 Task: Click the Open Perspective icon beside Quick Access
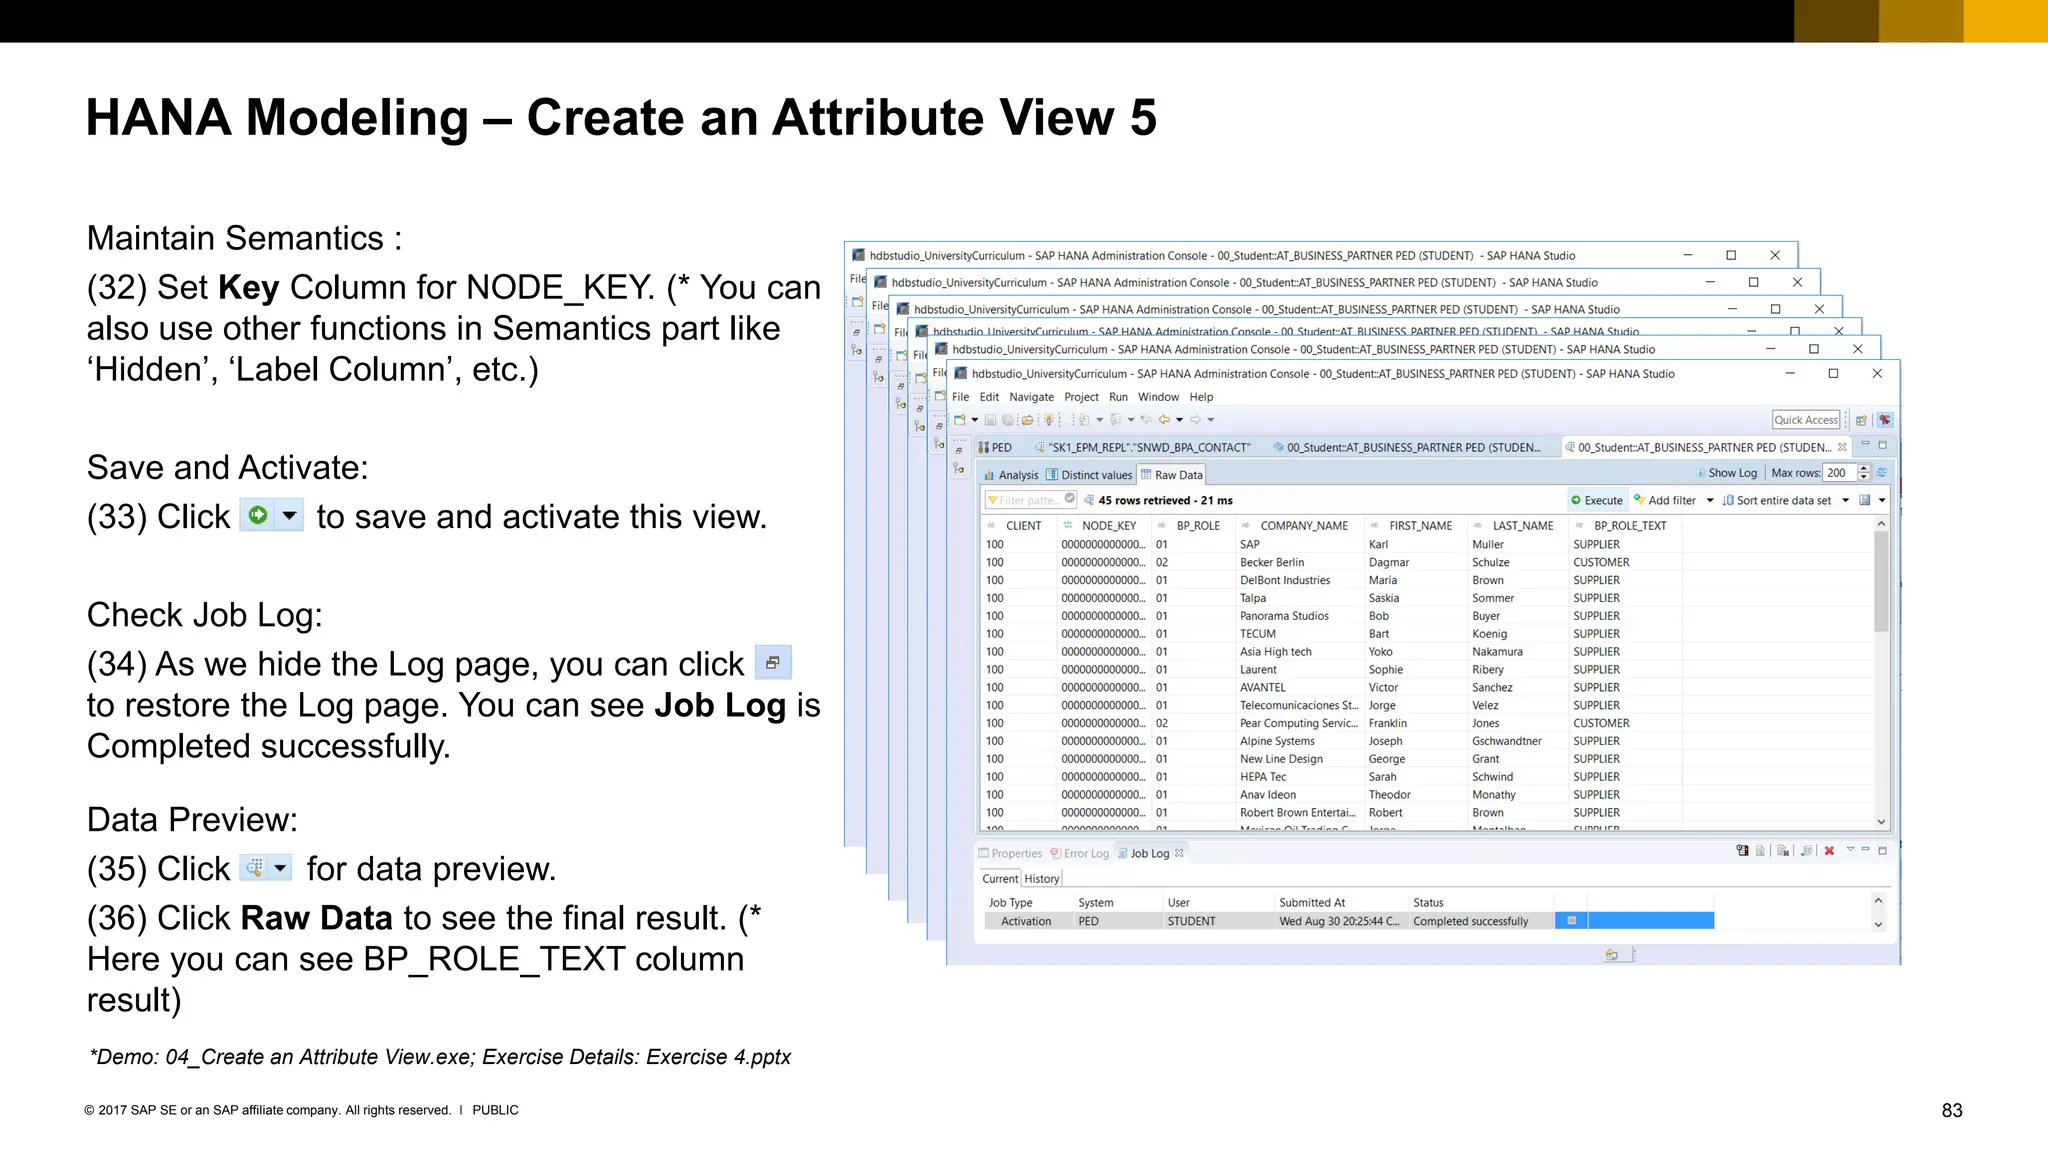[1861, 420]
